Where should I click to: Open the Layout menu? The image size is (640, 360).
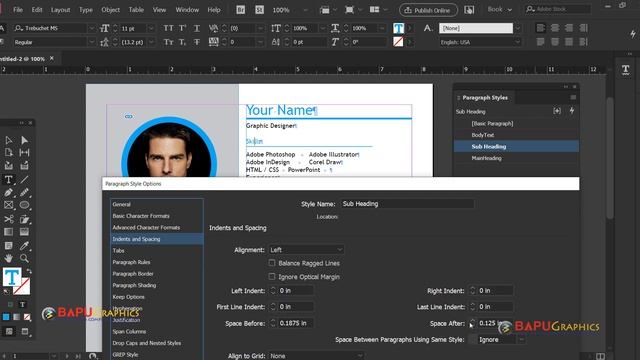(x=60, y=10)
